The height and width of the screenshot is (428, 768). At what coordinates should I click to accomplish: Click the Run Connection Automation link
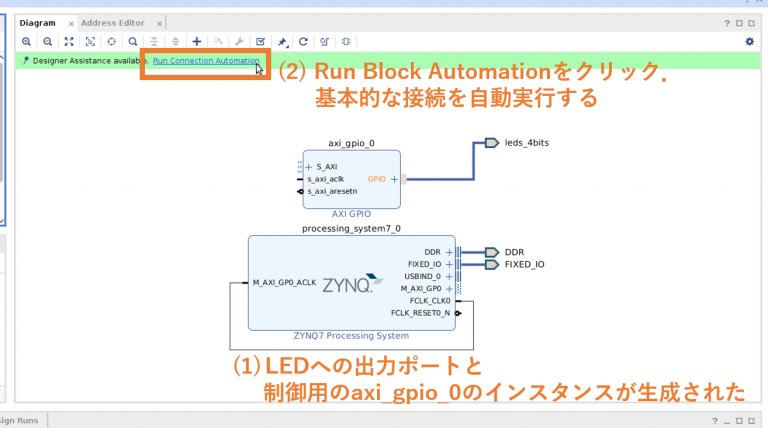(206, 61)
